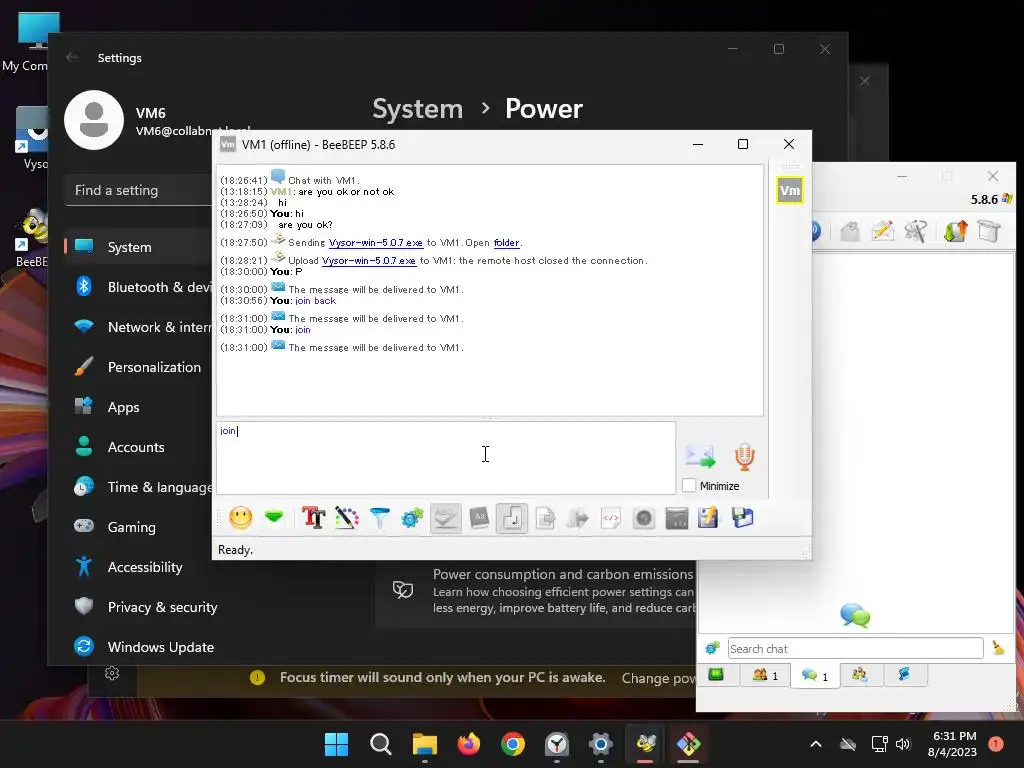Click the send folder arrow icon

tap(578, 518)
